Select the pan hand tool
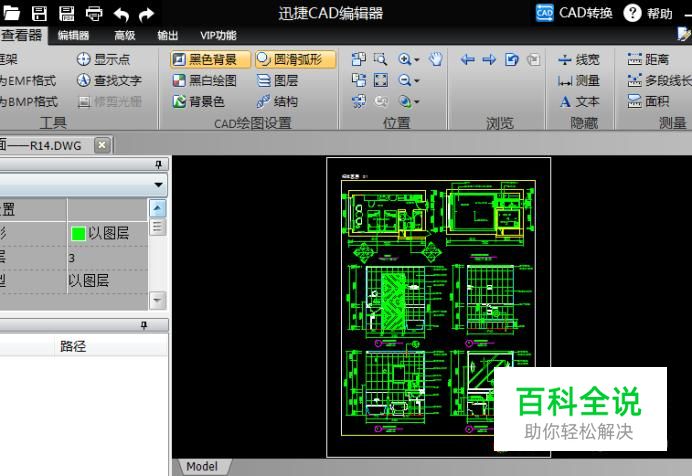The height and width of the screenshot is (476, 692). (x=435, y=59)
